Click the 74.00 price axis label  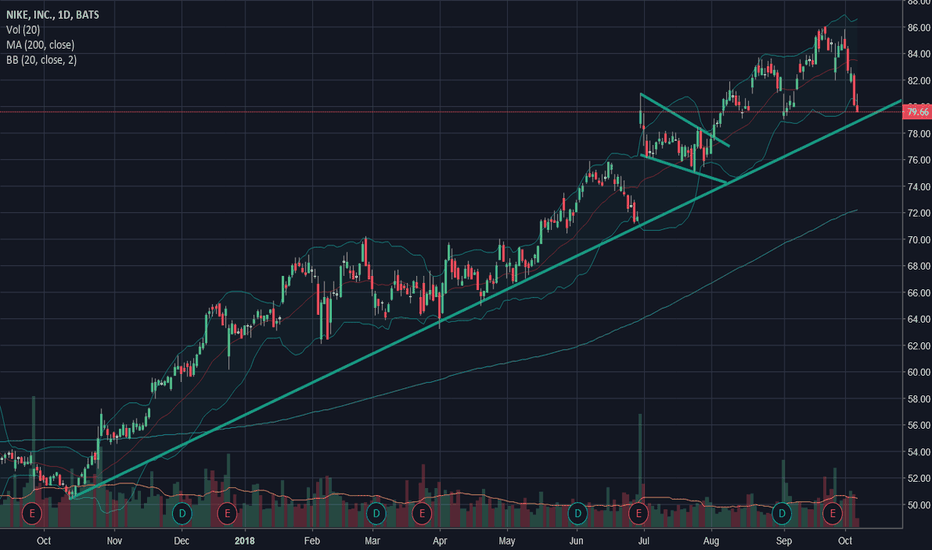(x=918, y=187)
